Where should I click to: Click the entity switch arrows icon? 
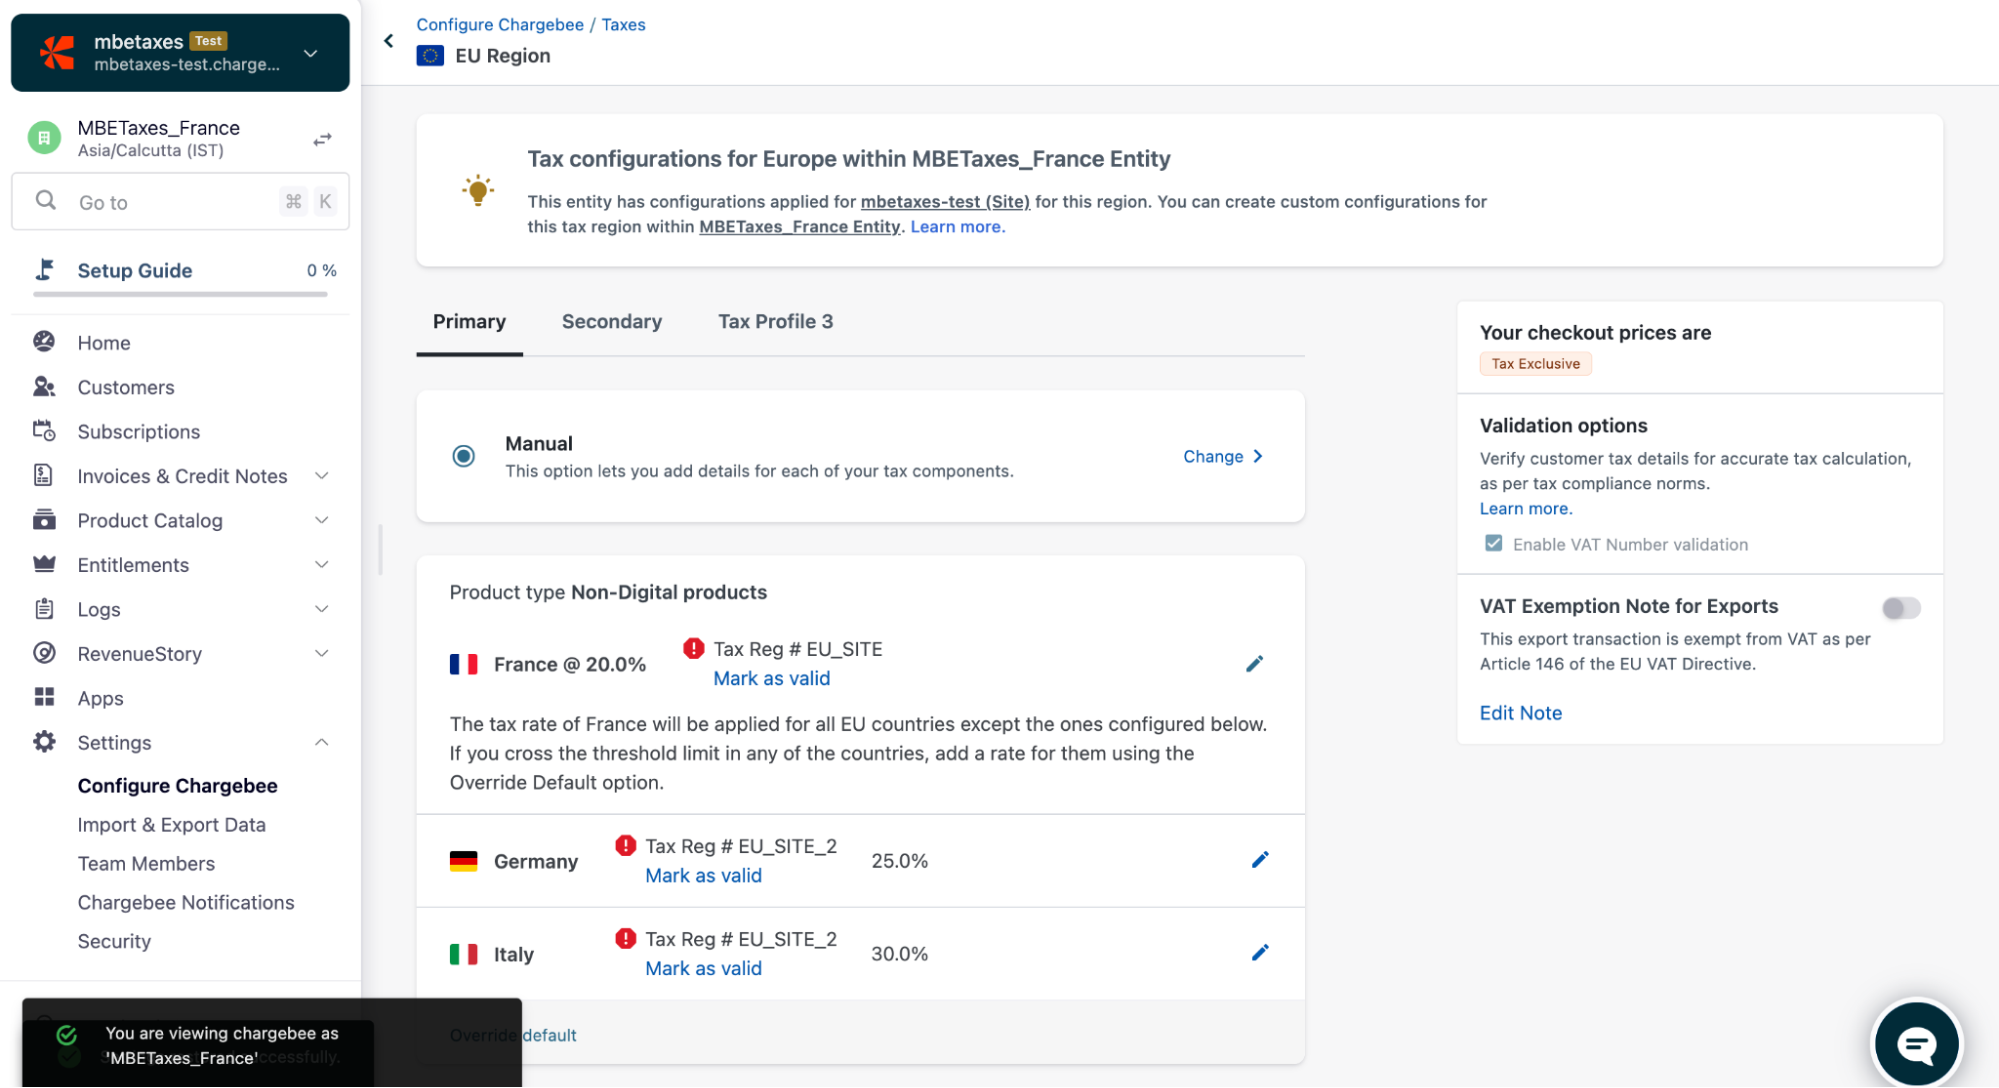tap(322, 139)
